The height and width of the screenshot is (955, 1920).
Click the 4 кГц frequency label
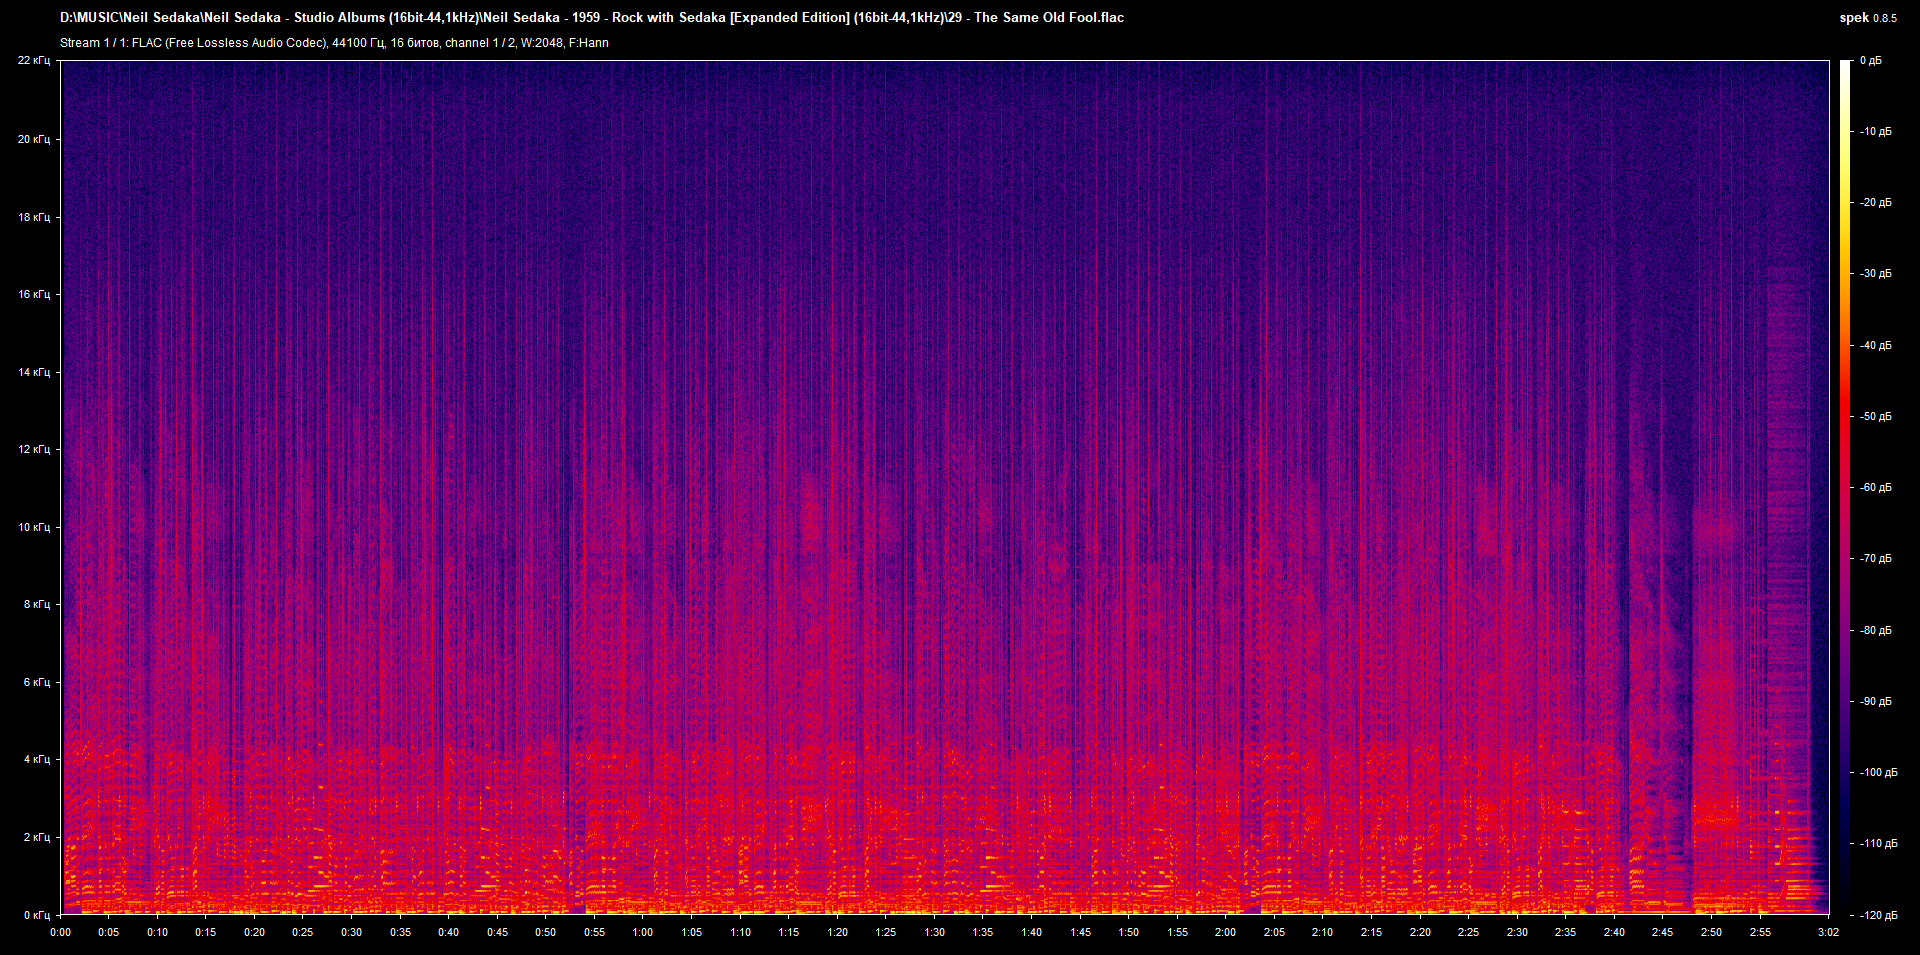37,759
